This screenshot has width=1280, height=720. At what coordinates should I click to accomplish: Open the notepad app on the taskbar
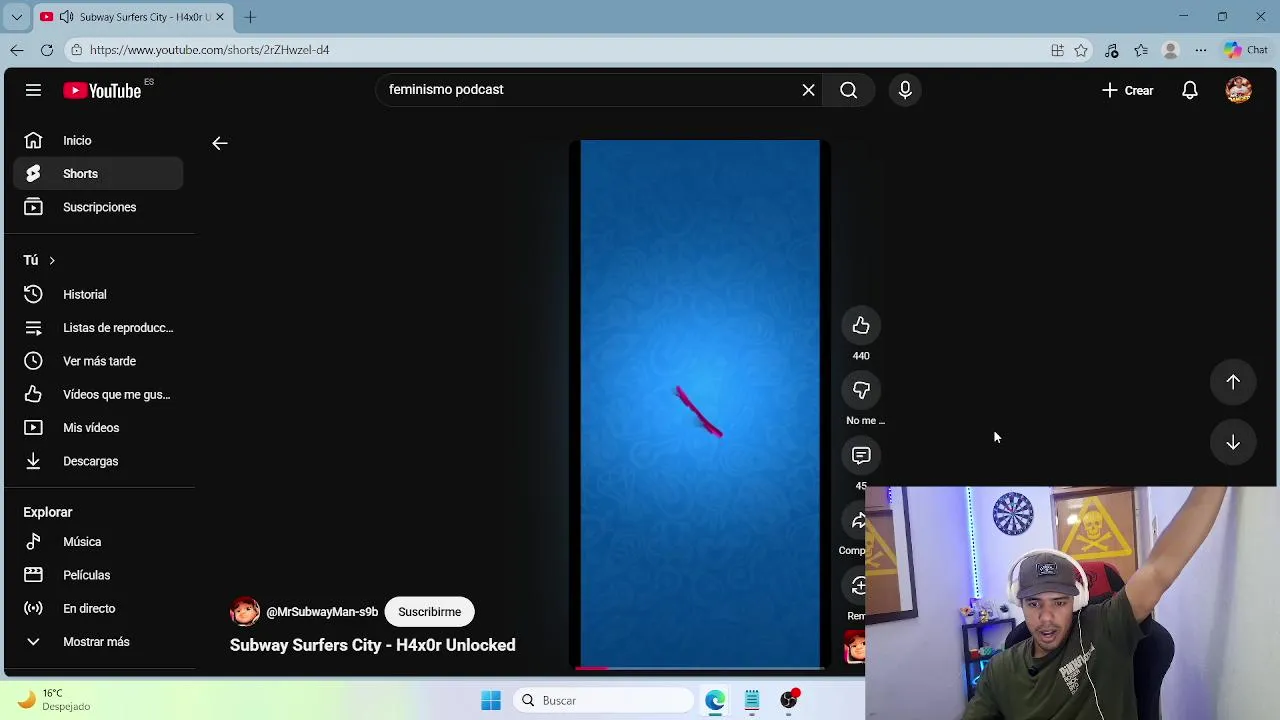click(x=752, y=701)
